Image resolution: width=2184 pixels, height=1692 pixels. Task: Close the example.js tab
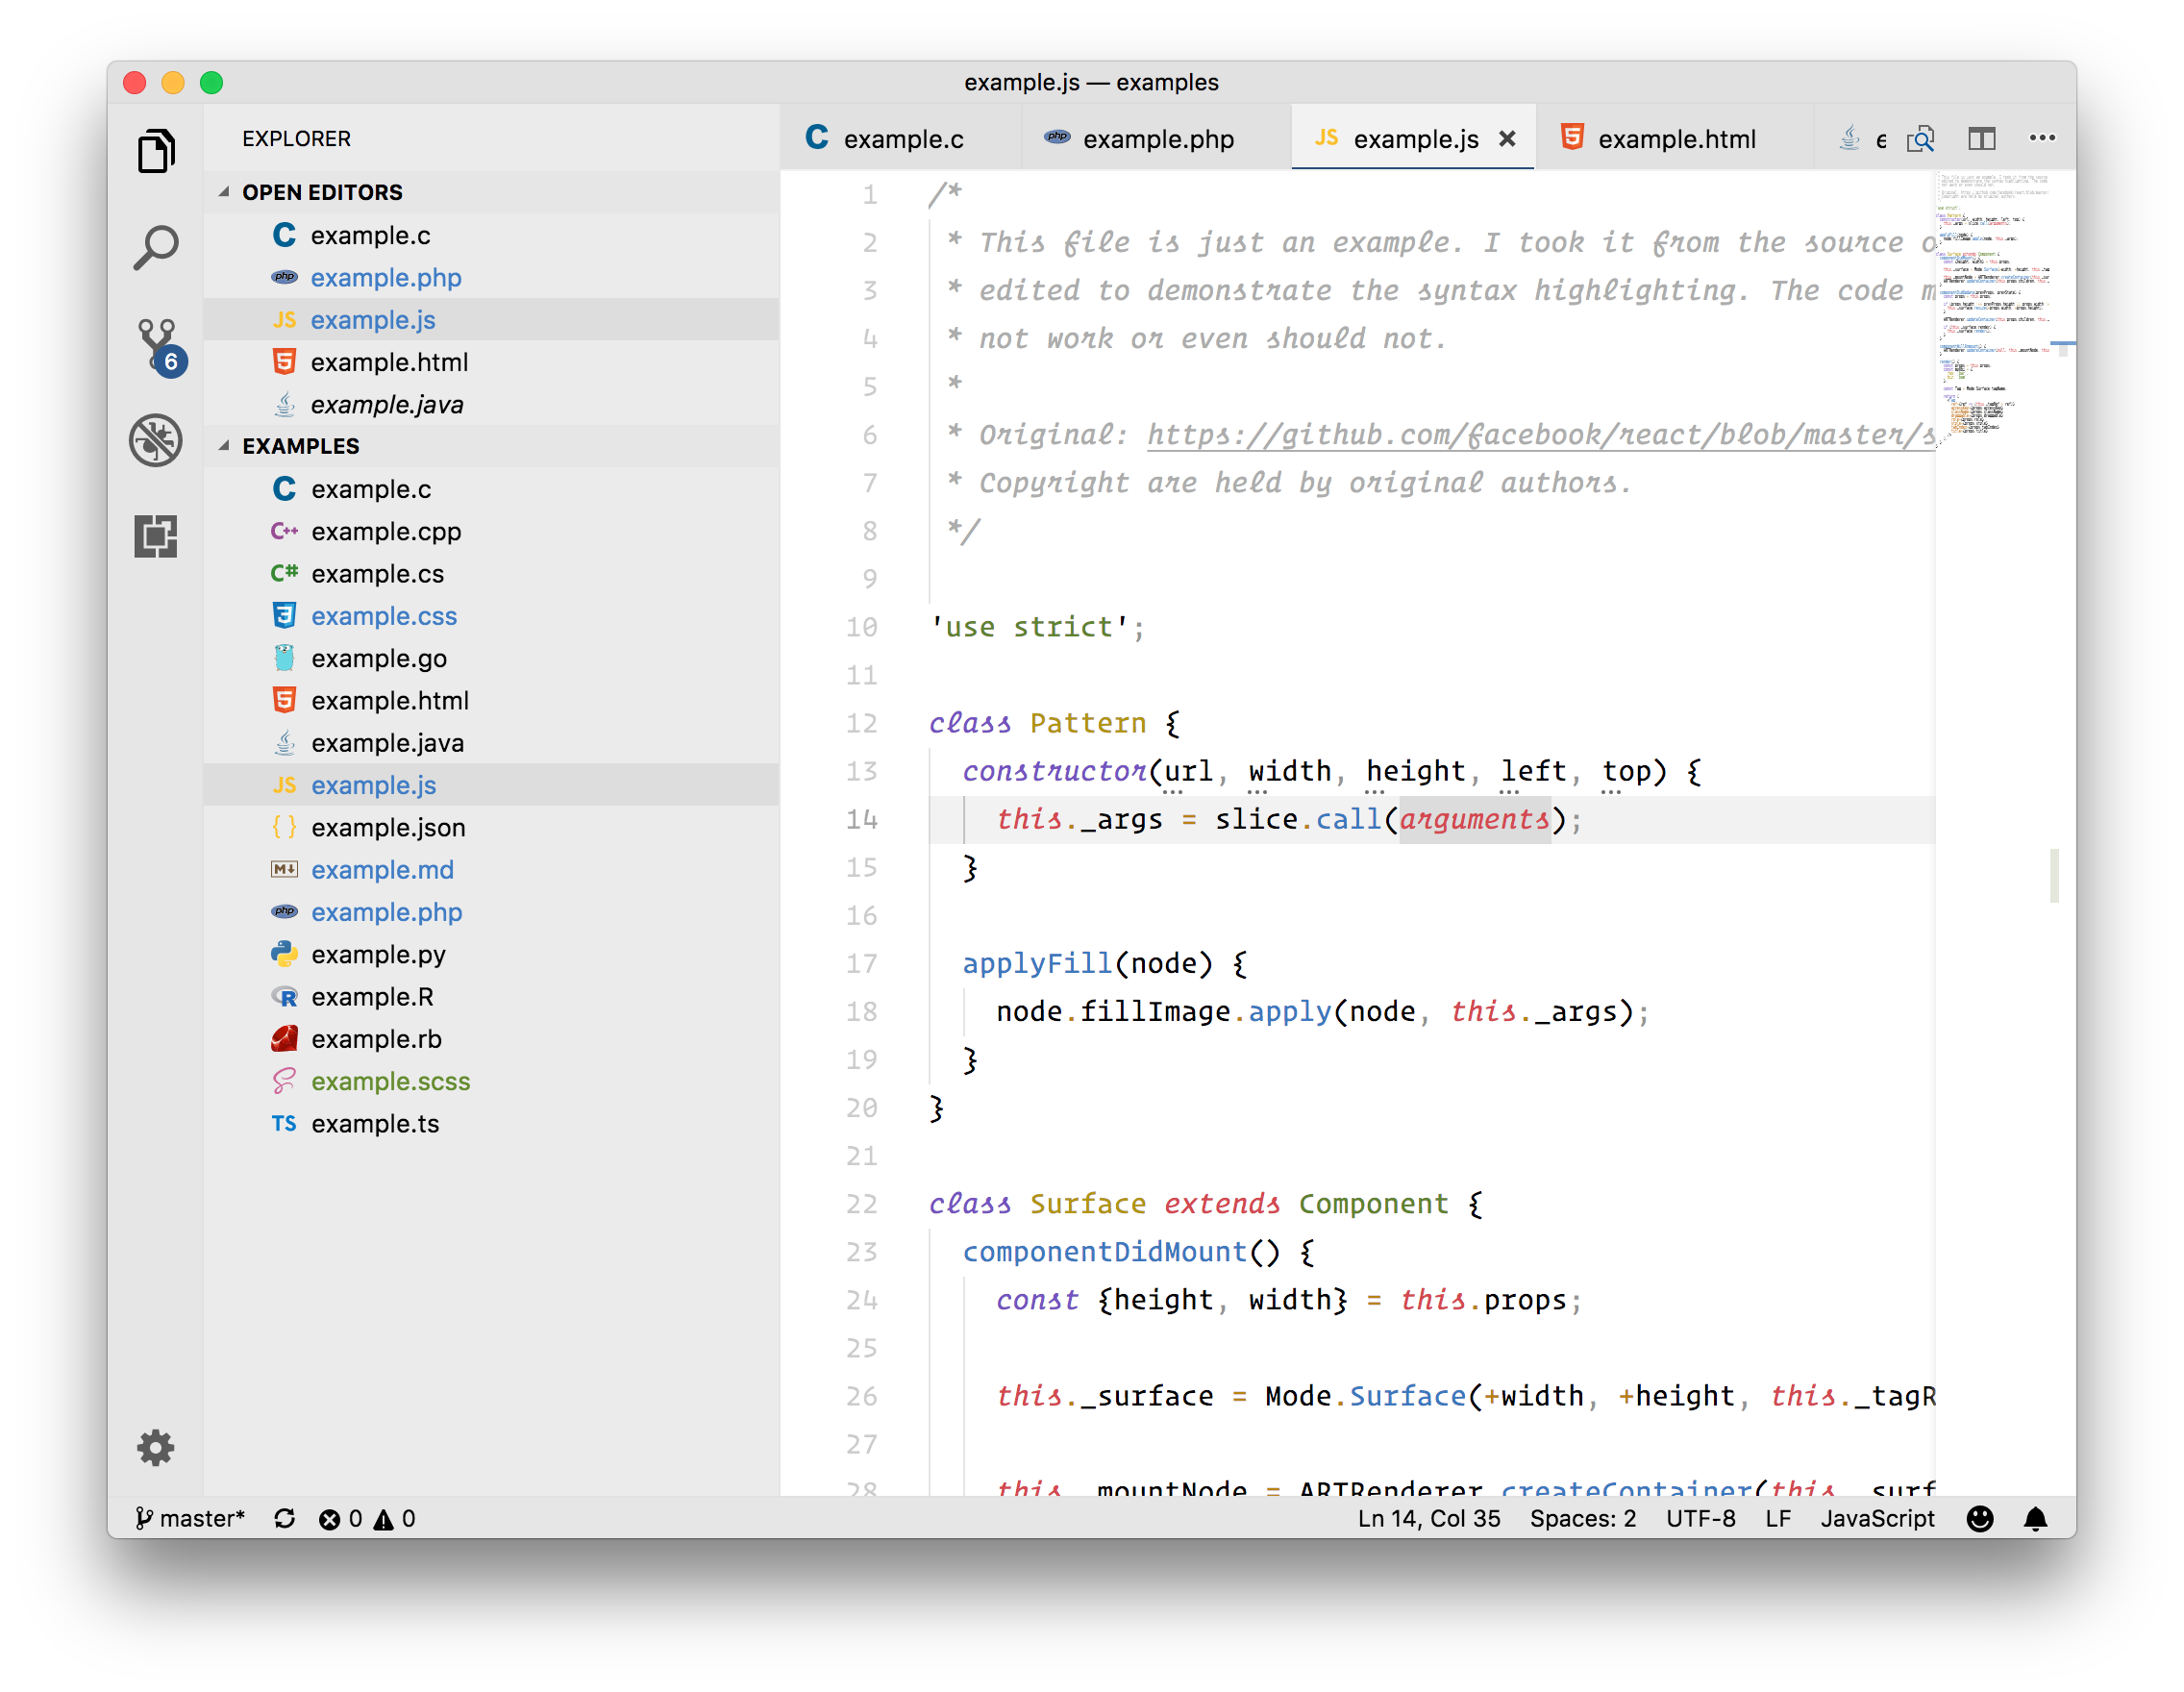click(1507, 139)
